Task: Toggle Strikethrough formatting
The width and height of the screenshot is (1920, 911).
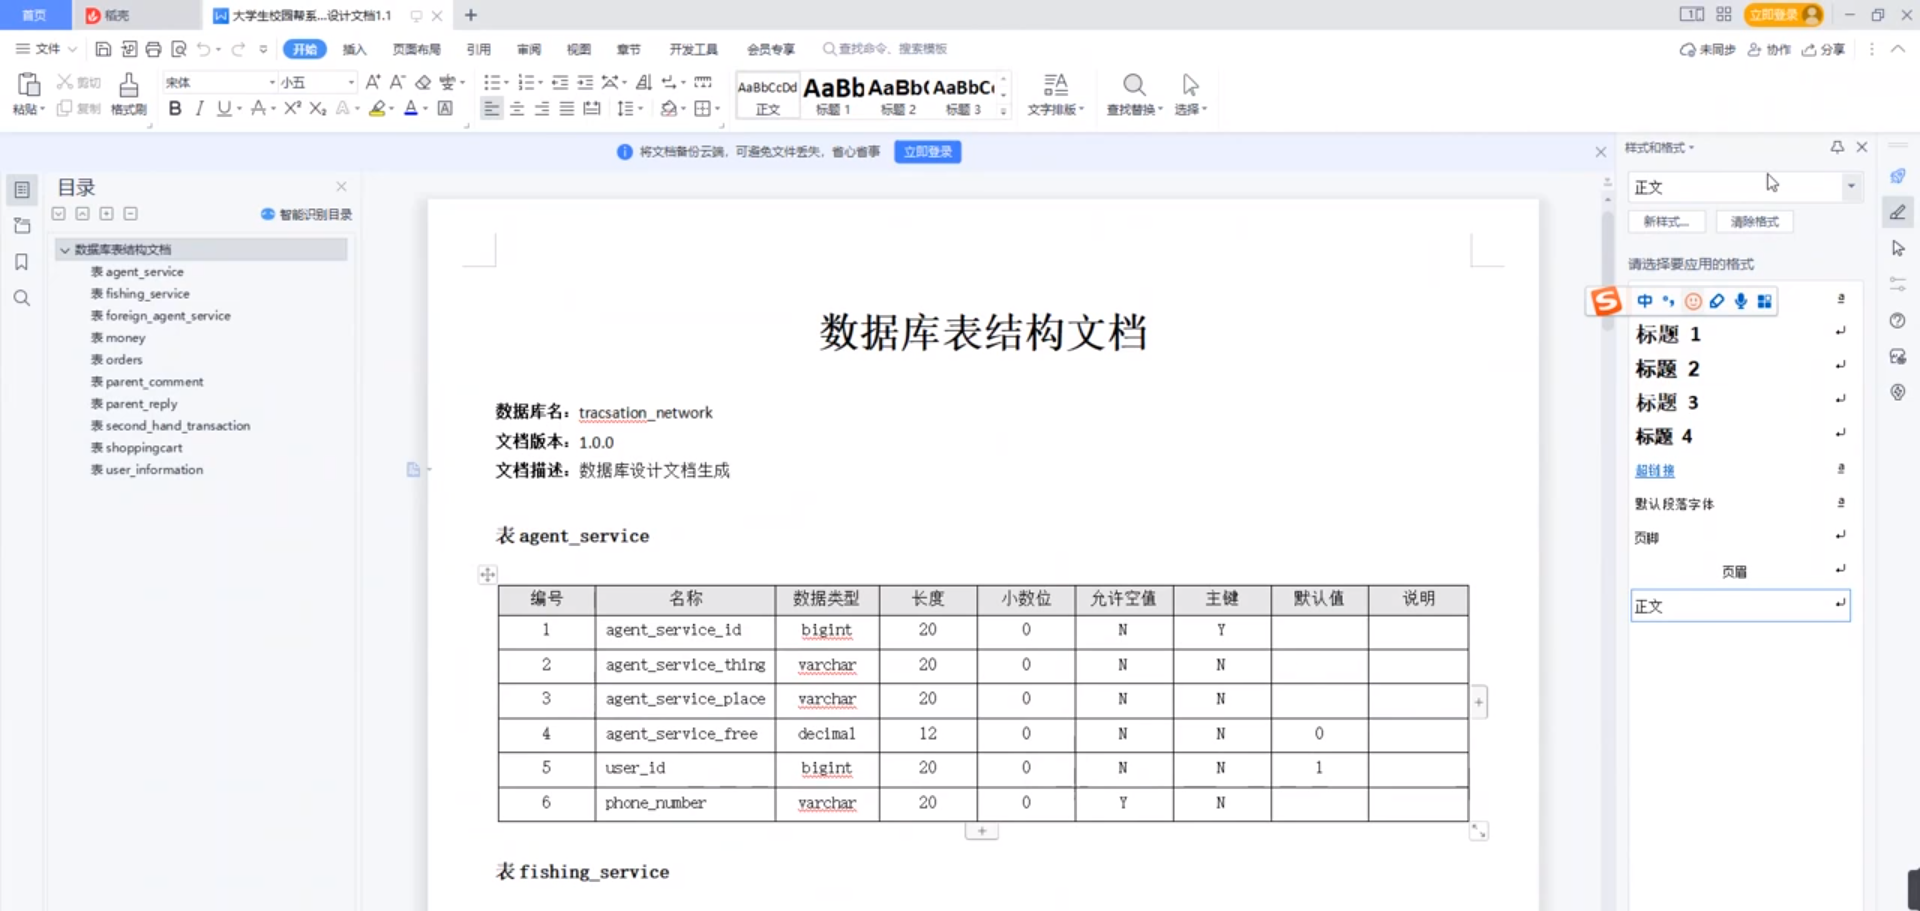Action: (258, 108)
